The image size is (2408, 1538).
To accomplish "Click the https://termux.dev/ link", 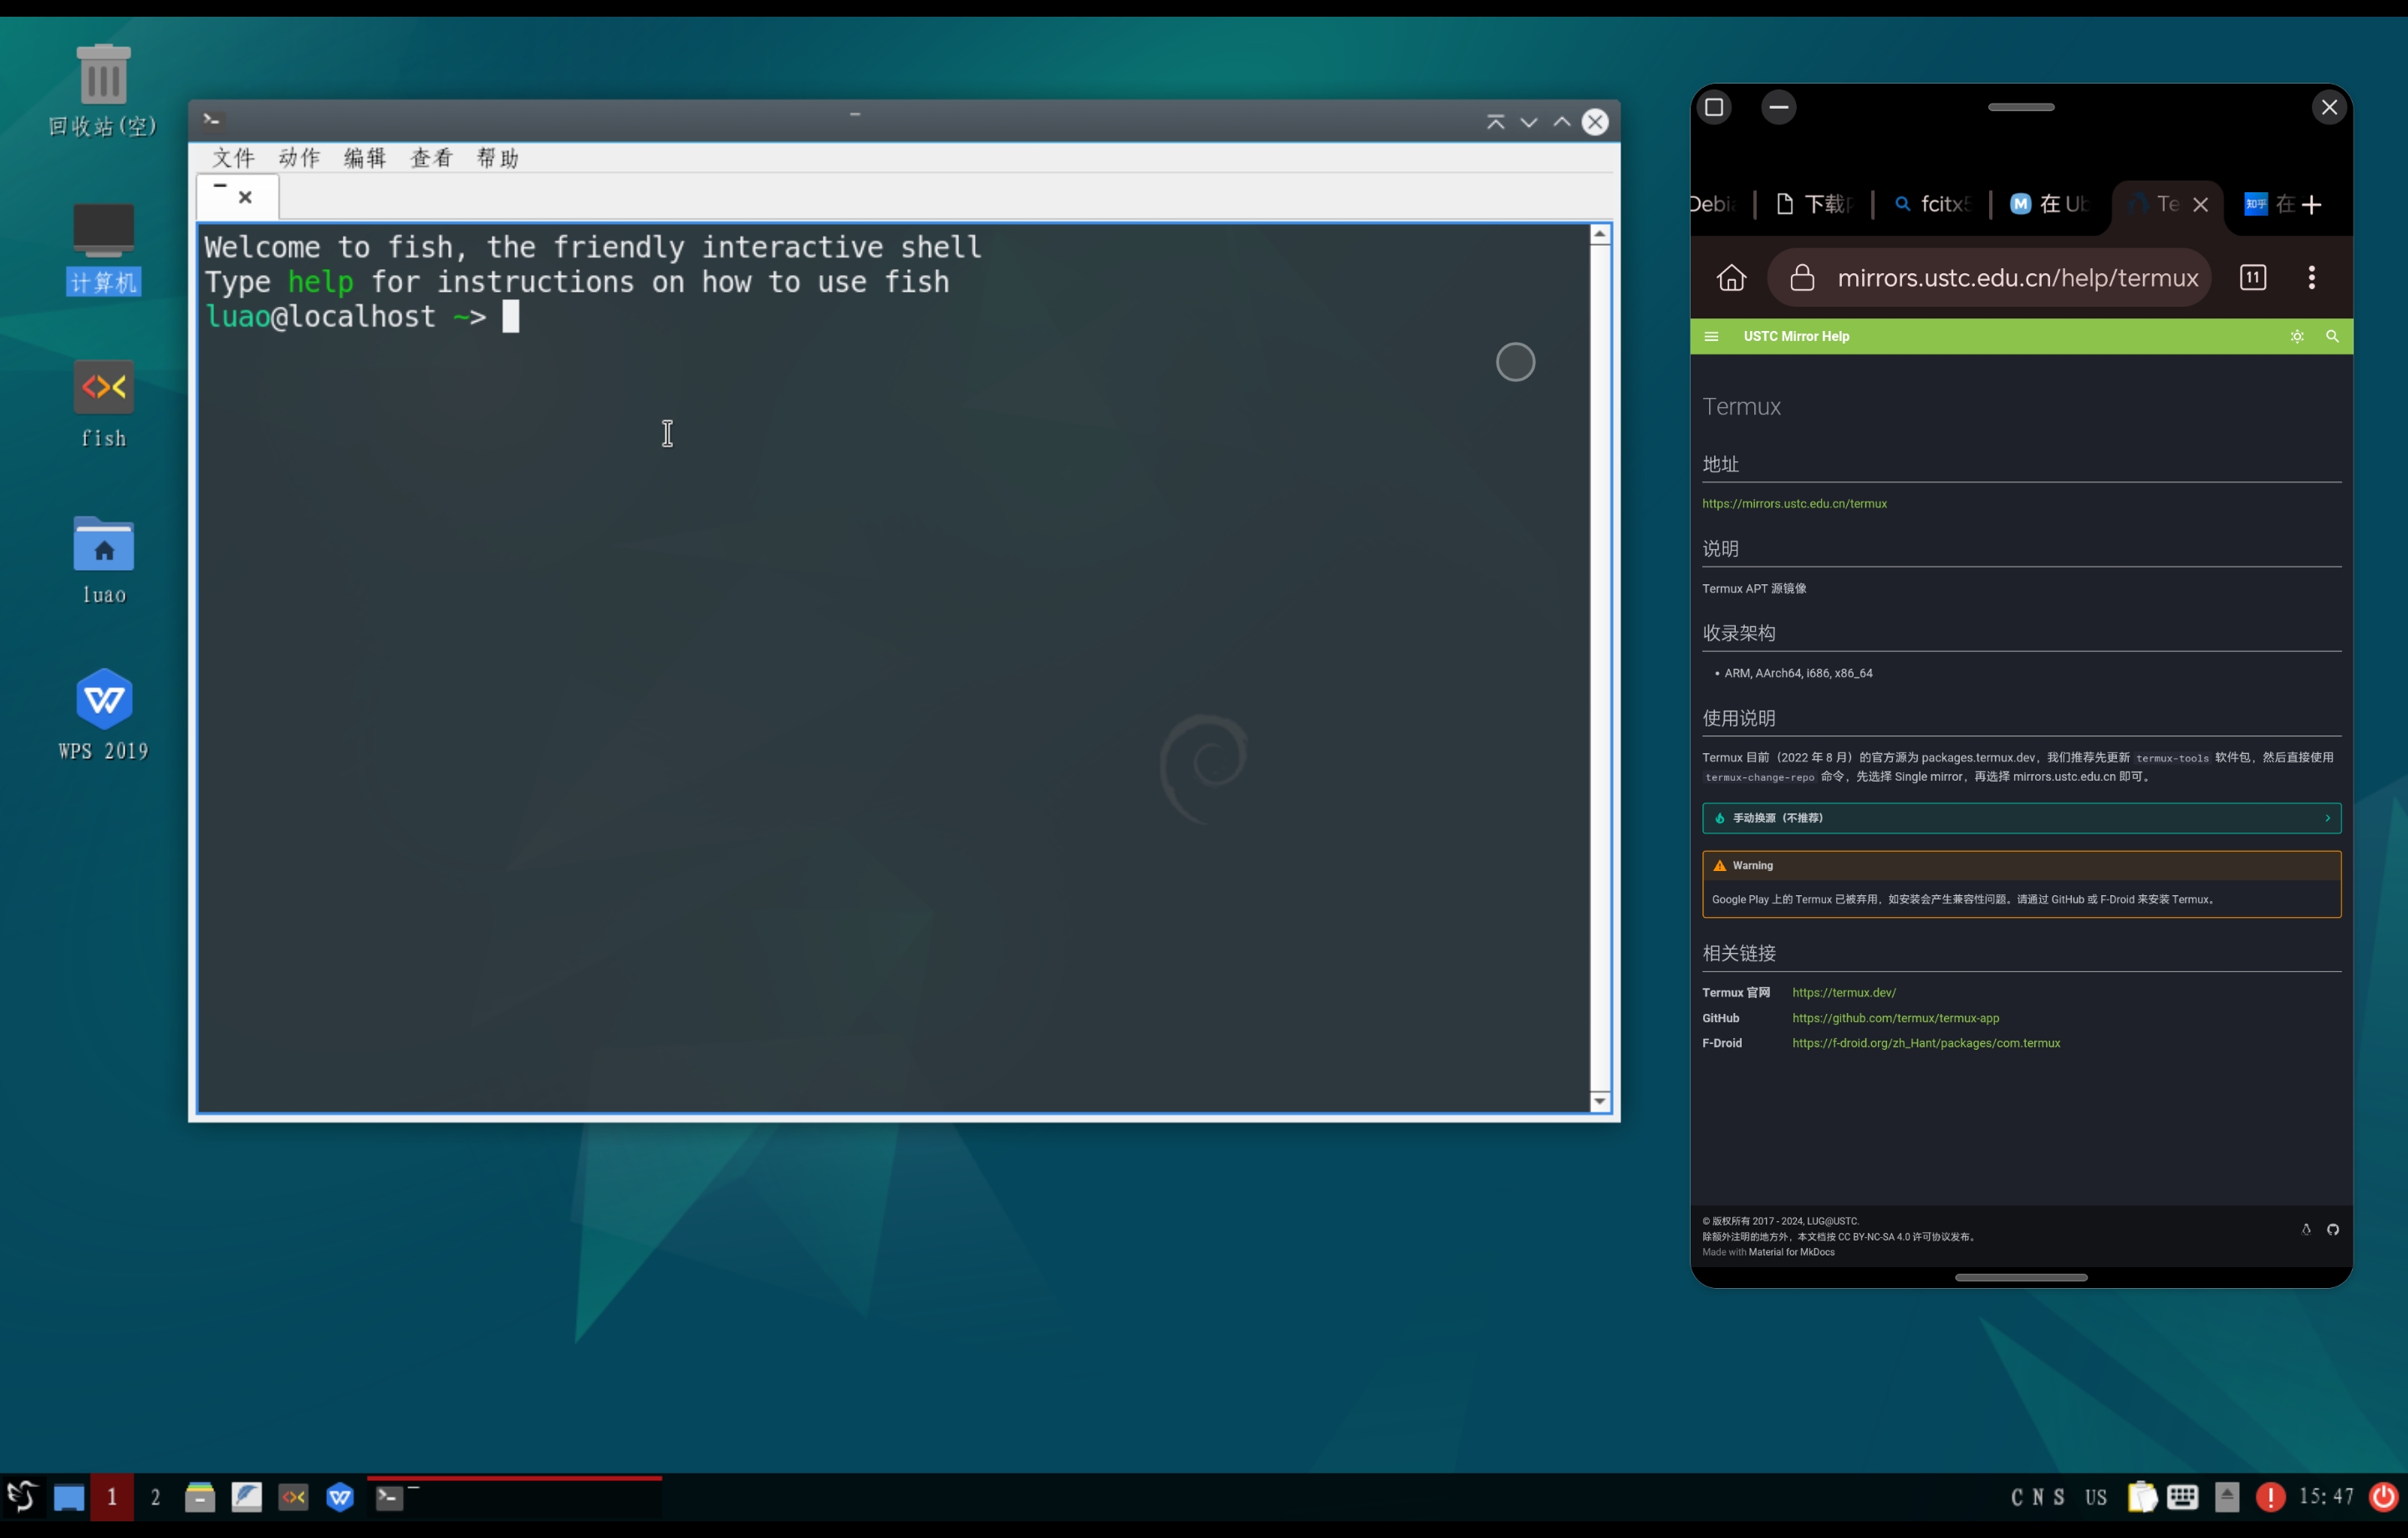I will [x=1843, y=992].
